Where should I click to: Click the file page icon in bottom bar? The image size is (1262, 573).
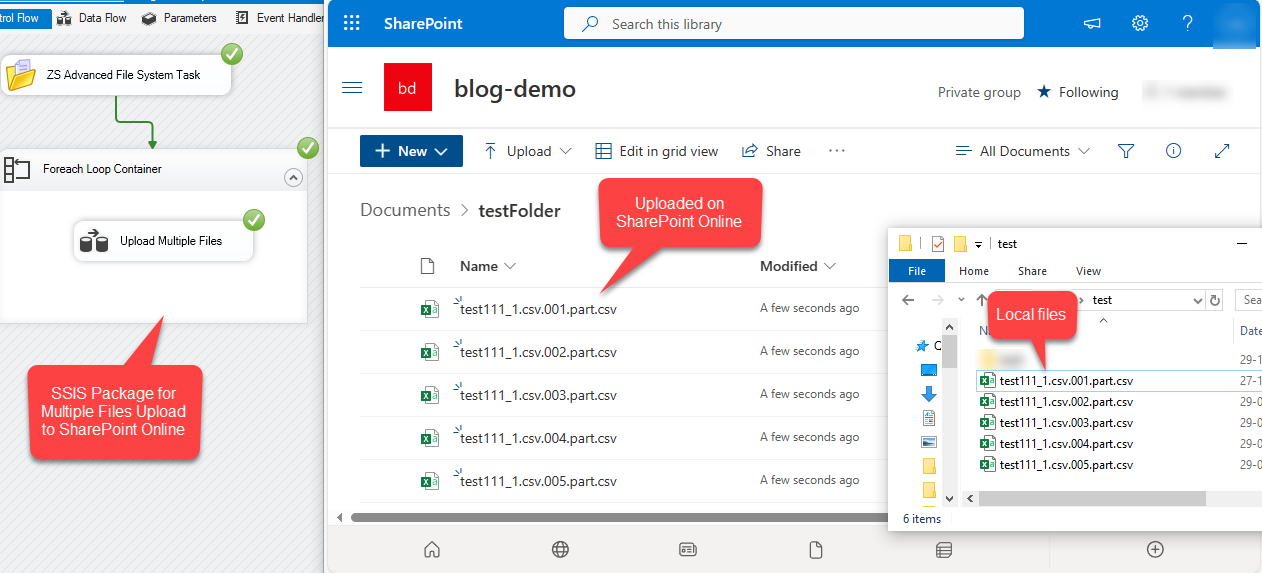815,549
